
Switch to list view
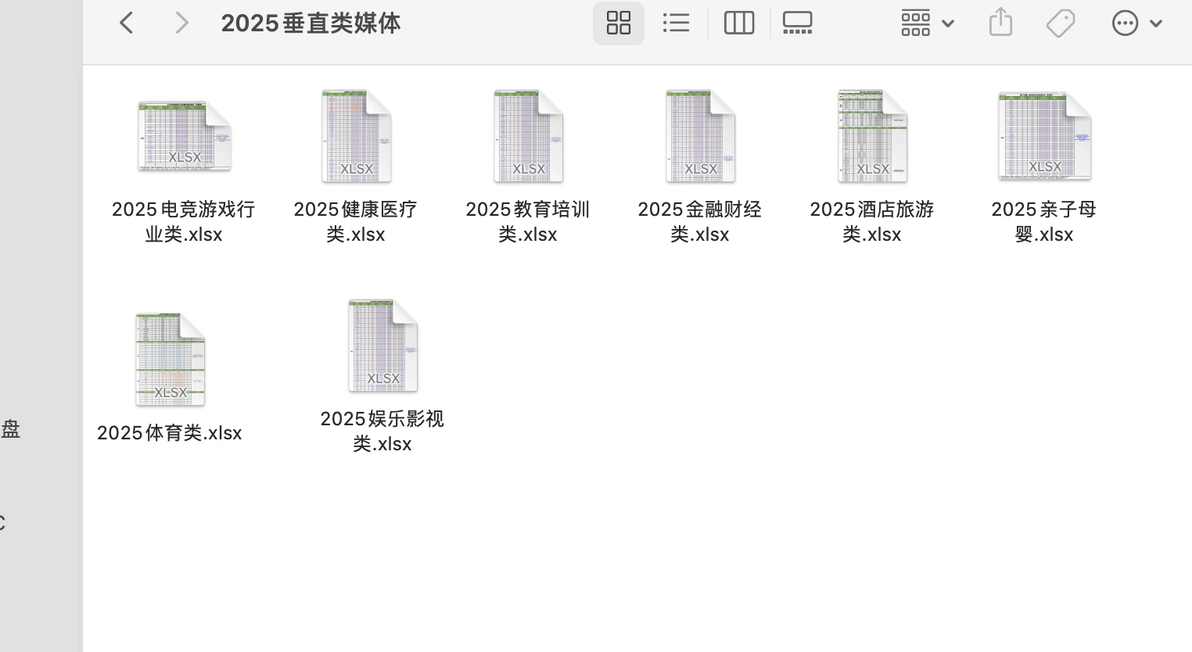pos(676,23)
